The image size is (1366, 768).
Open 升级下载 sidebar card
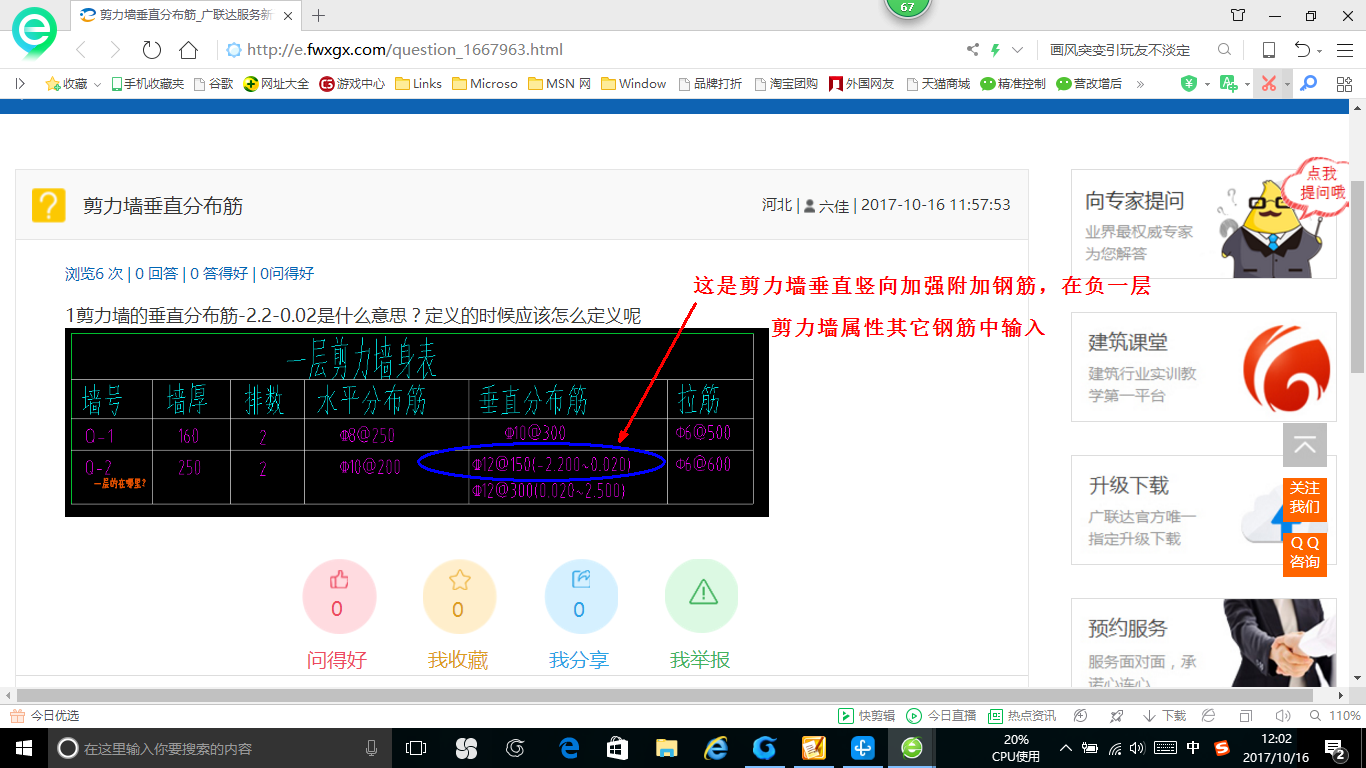pyautogui.click(x=1204, y=510)
